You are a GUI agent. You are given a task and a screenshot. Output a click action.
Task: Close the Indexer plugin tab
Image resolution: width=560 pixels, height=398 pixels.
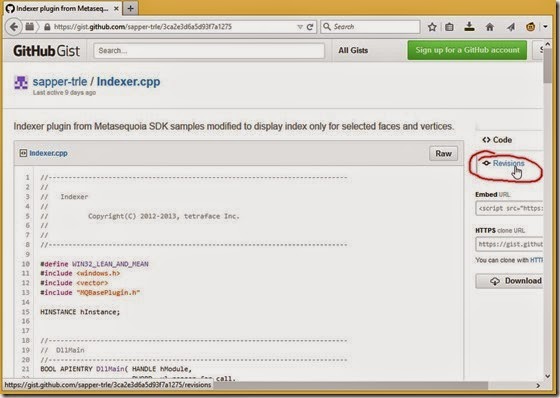tap(116, 9)
